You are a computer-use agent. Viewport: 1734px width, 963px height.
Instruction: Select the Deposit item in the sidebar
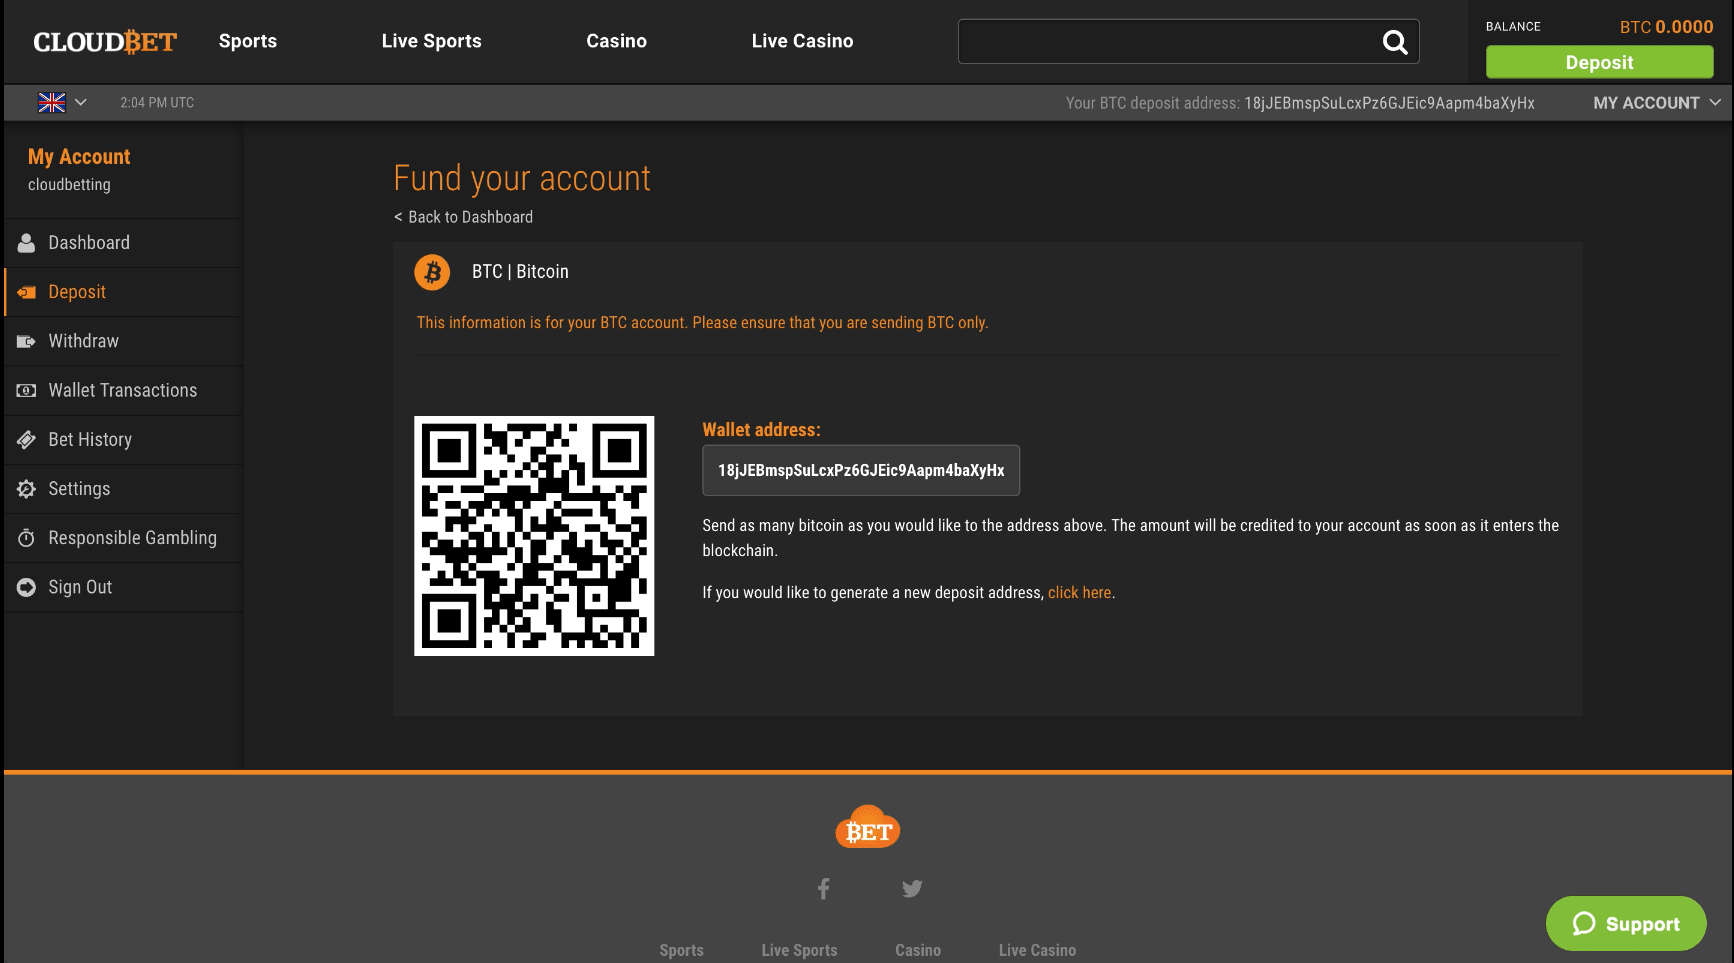124,292
